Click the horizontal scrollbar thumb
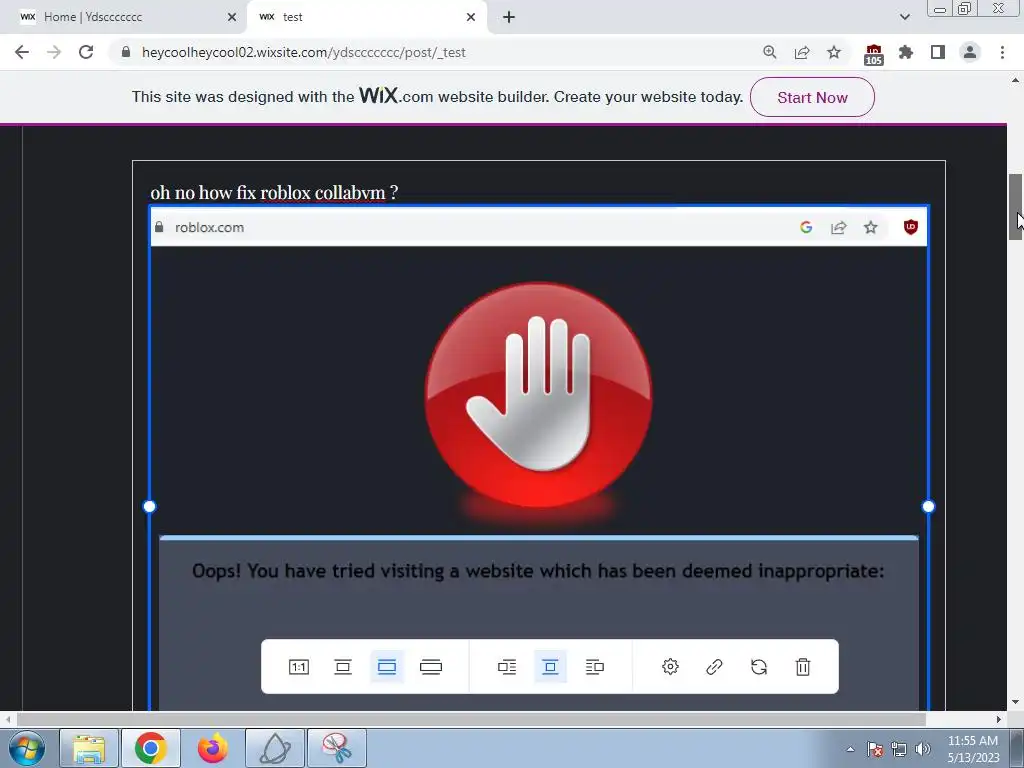The image size is (1024, 768). [x=471, y=719]
